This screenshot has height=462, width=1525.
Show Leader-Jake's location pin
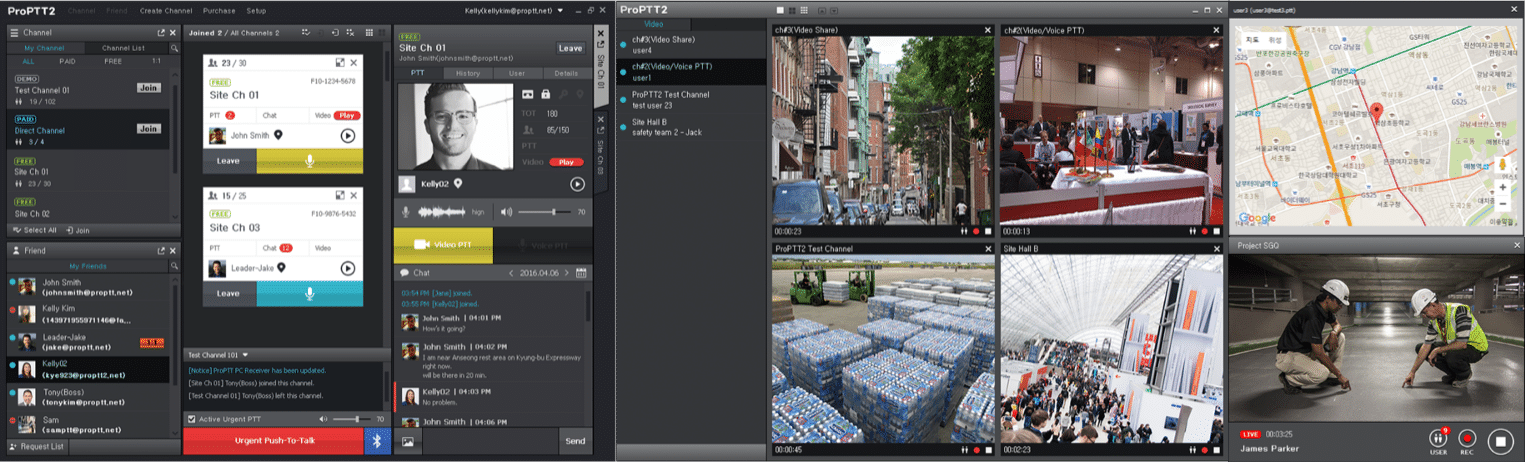[282, 267]
